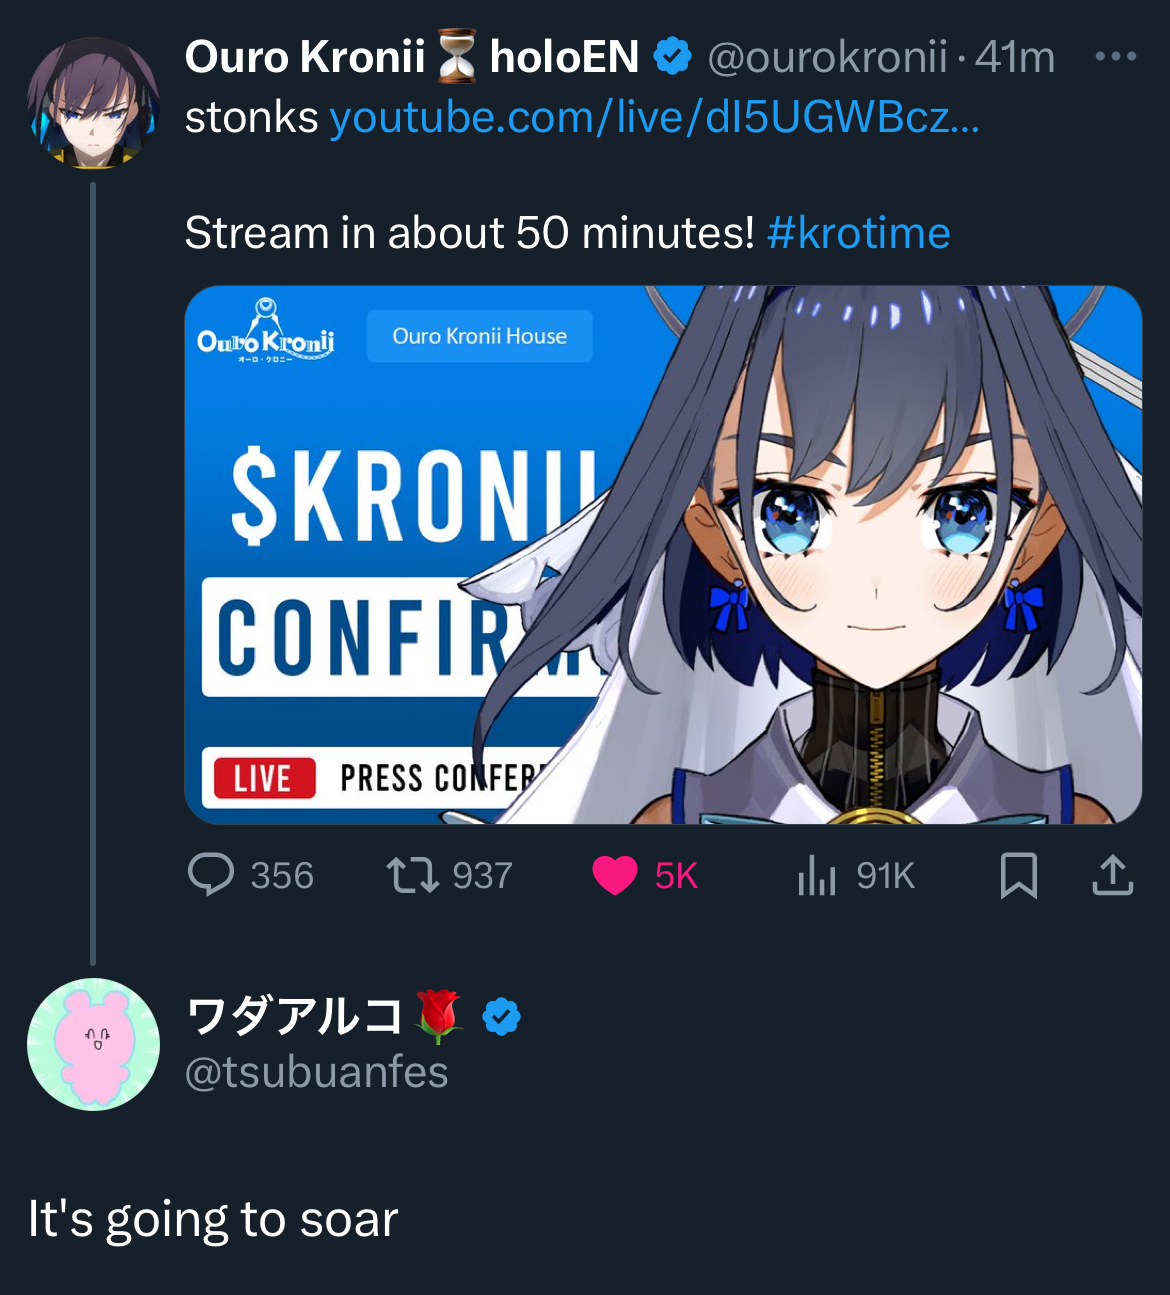Open the $KRONII stream thumbnail
The image size is (1170, 1295).
click(x=663, y=555)
